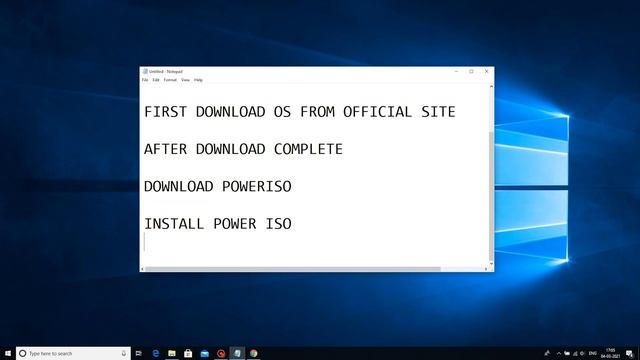Click the line 'AFTER DOWNLOAD COMPLETE'

pyautogui.click(x=243, y=149)
